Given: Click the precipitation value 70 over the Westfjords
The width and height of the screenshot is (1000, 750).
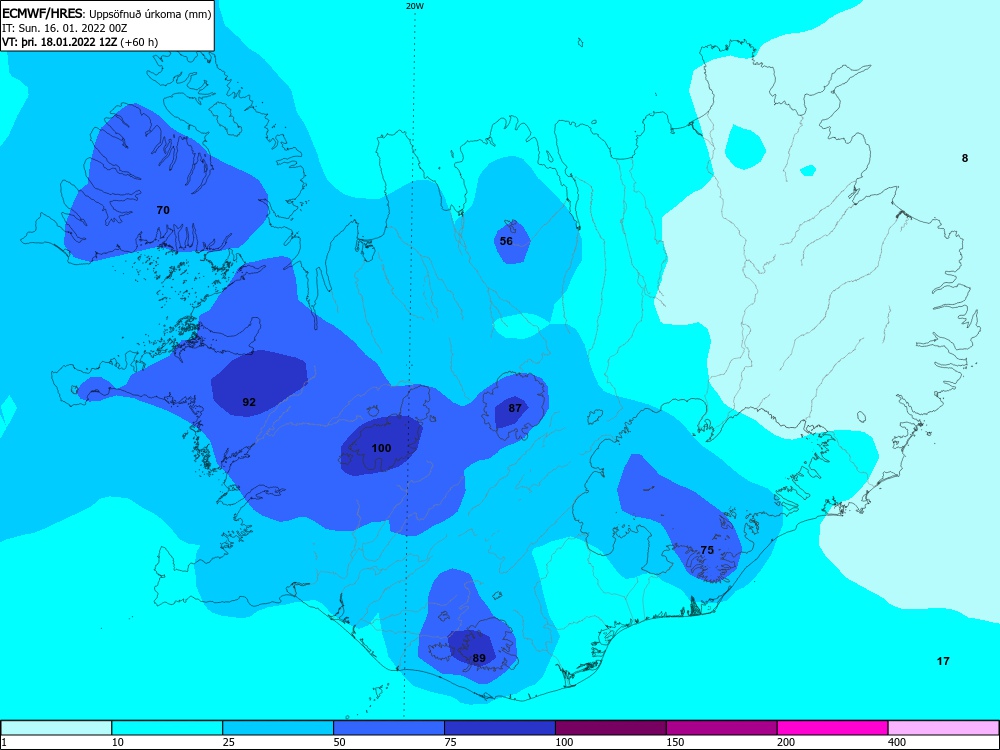Looking at the screenshot, I should click(163, 210).
